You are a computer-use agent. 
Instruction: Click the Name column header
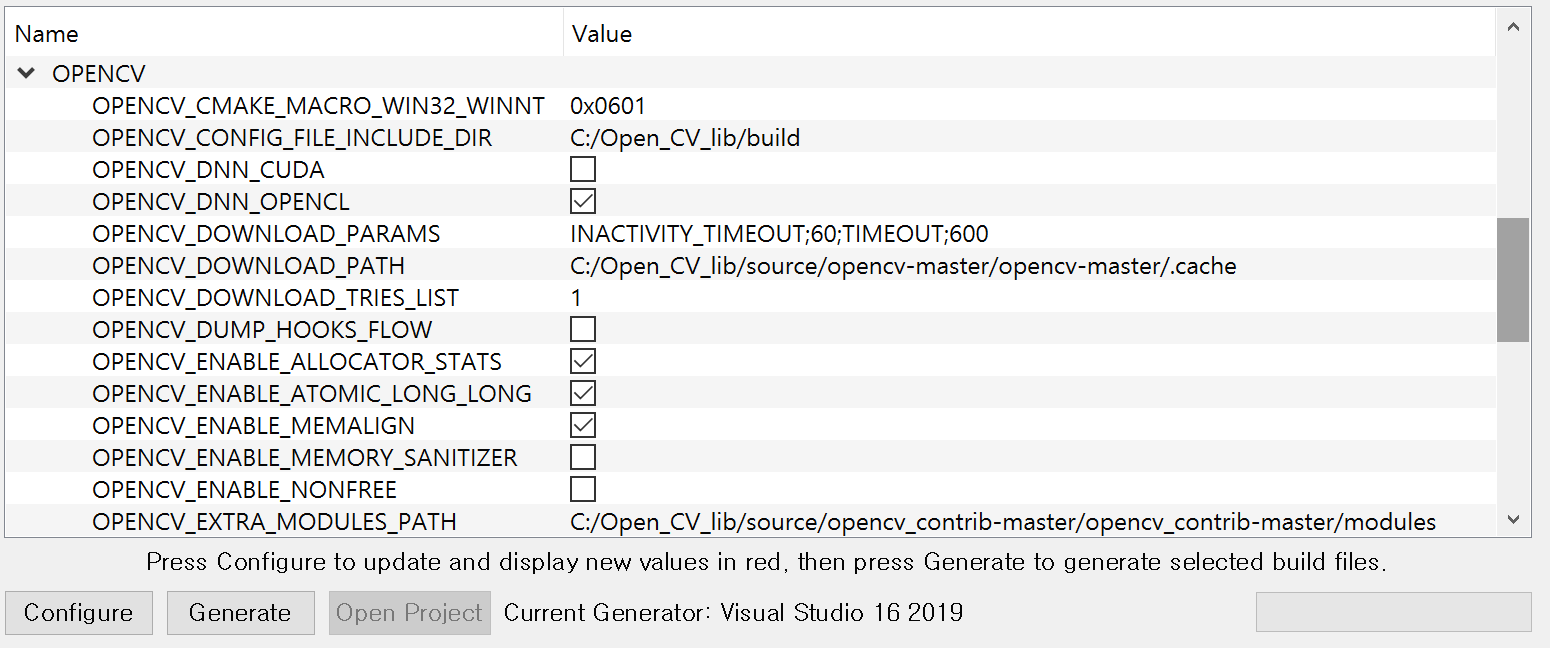click(285, 34)
